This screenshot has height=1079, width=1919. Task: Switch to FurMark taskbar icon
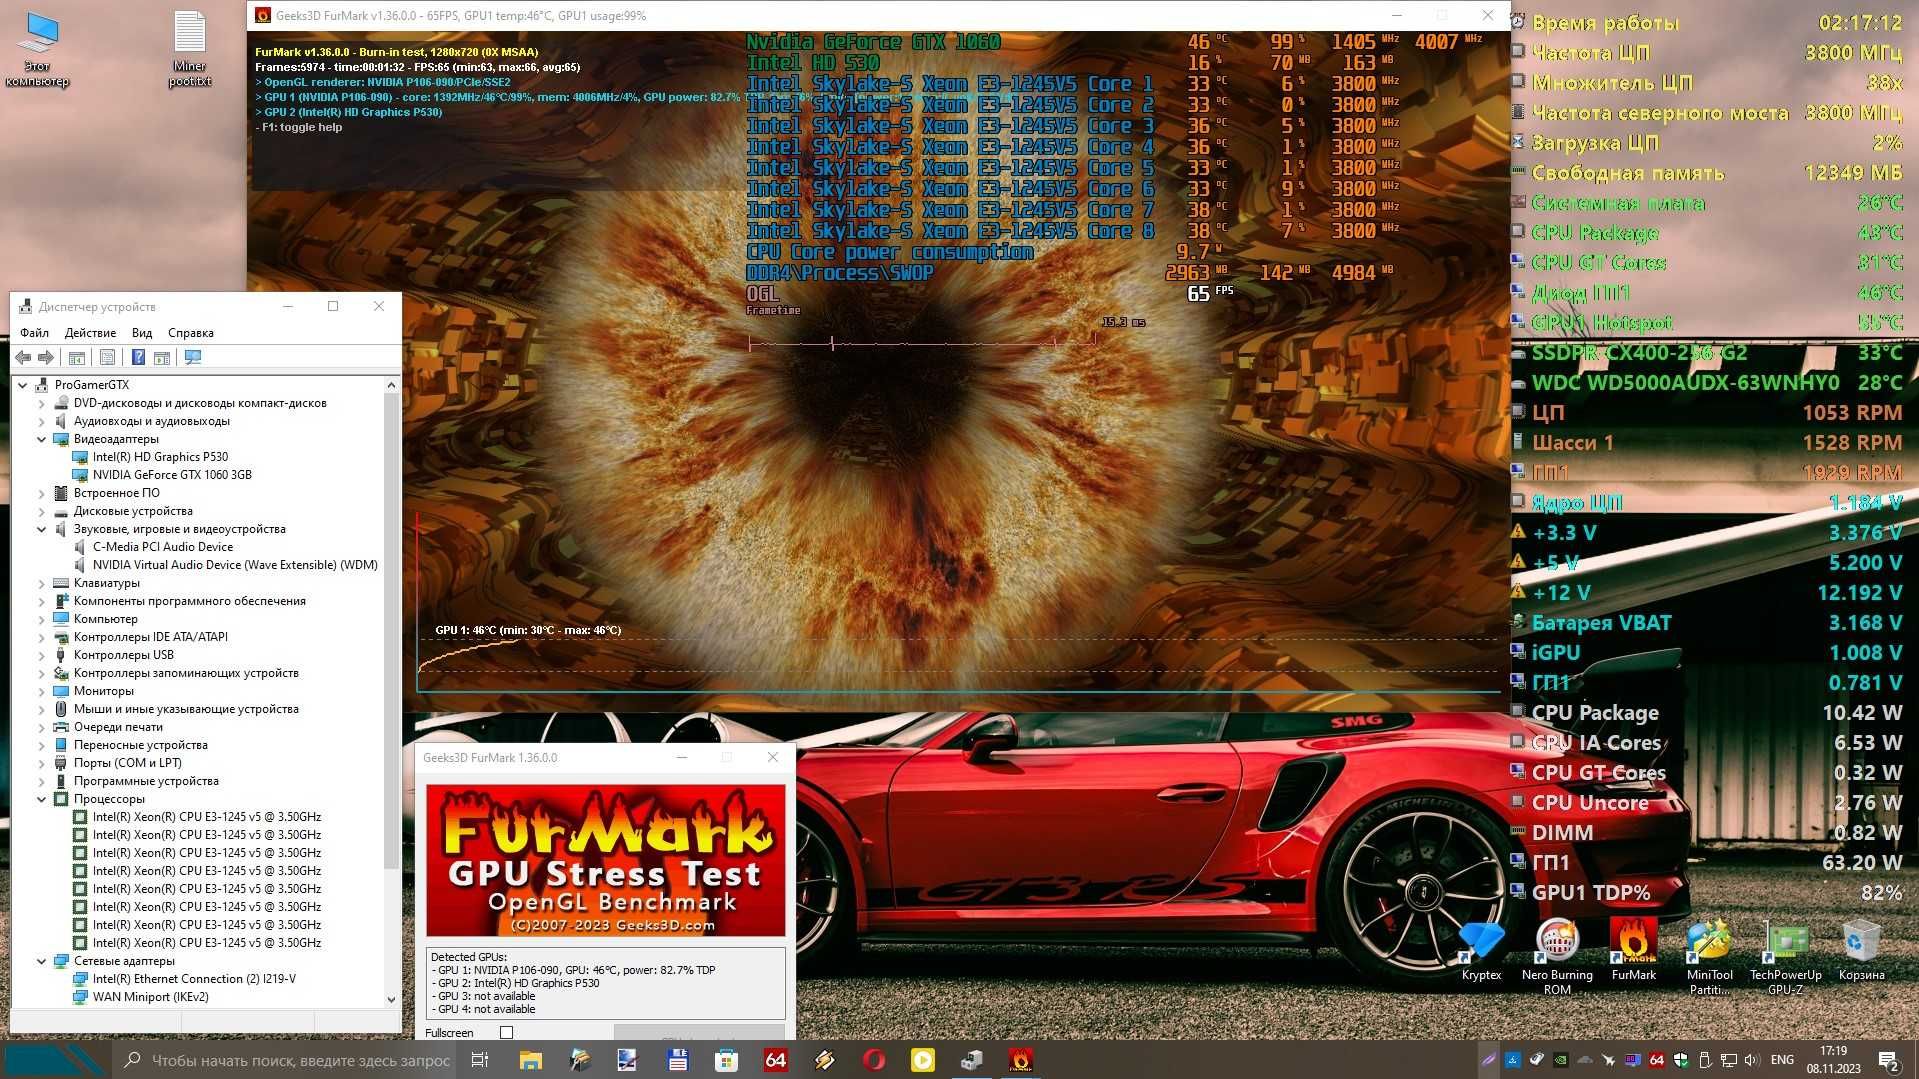pyautogui.click(x=1020, y=1060)
